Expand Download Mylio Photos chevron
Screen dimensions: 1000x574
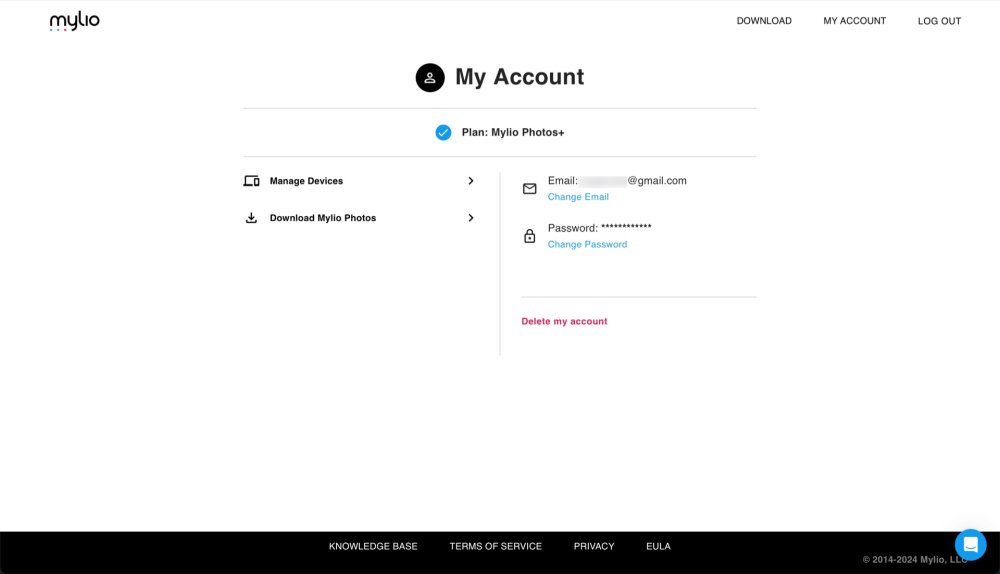click(471, 218)
